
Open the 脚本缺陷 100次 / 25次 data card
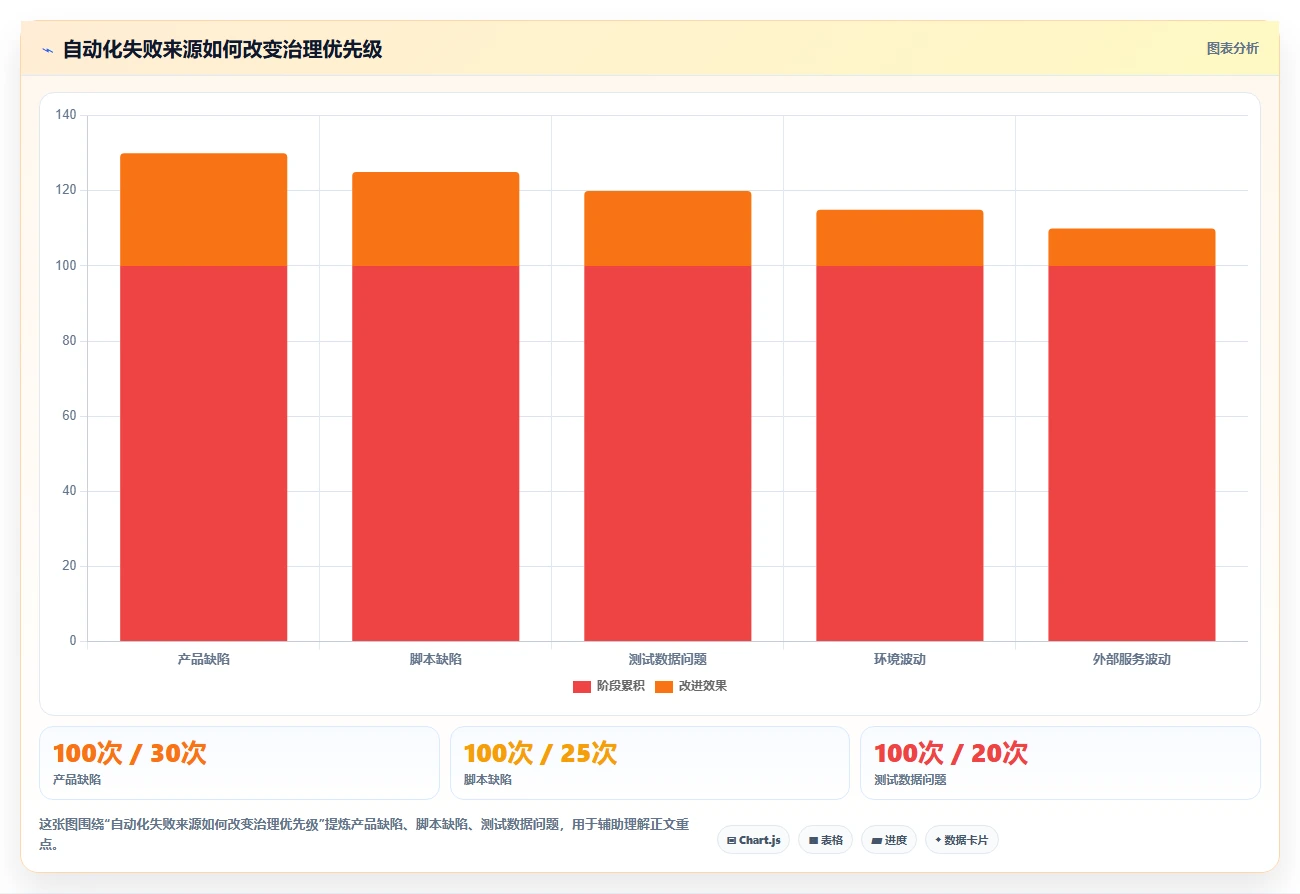[x=650, y=763]
